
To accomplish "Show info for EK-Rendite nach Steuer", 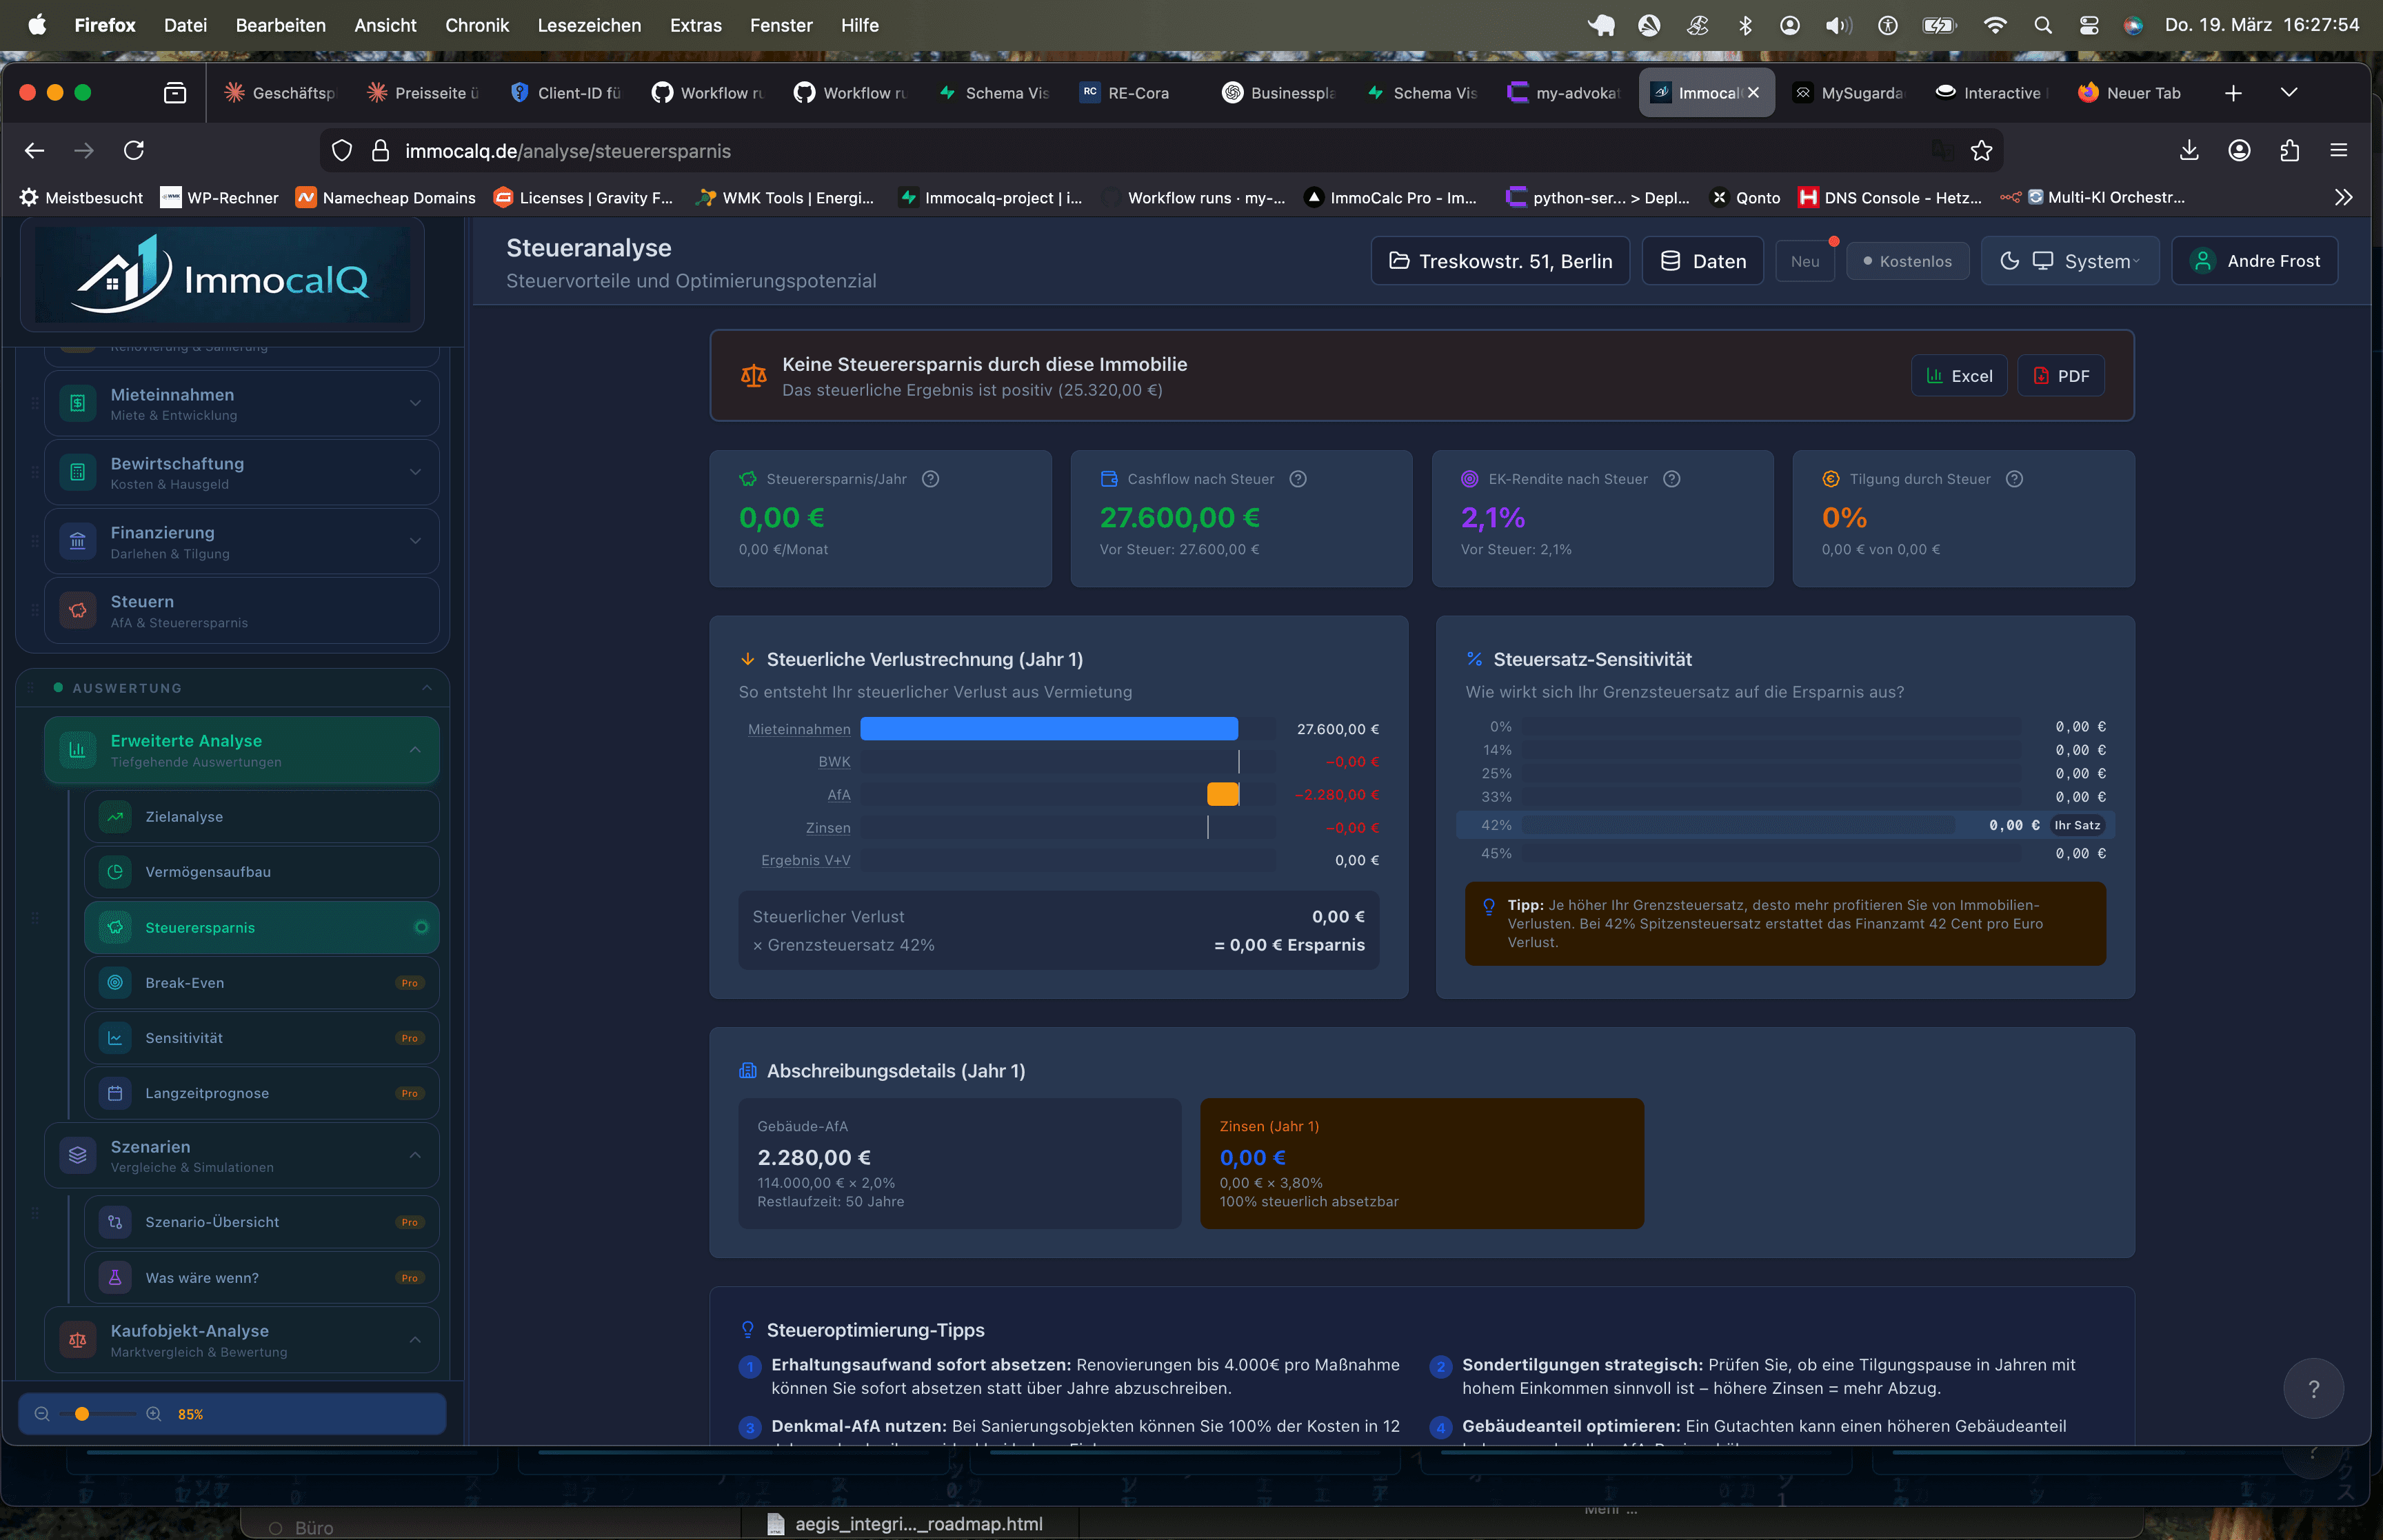I will (x=1671, y=479).
